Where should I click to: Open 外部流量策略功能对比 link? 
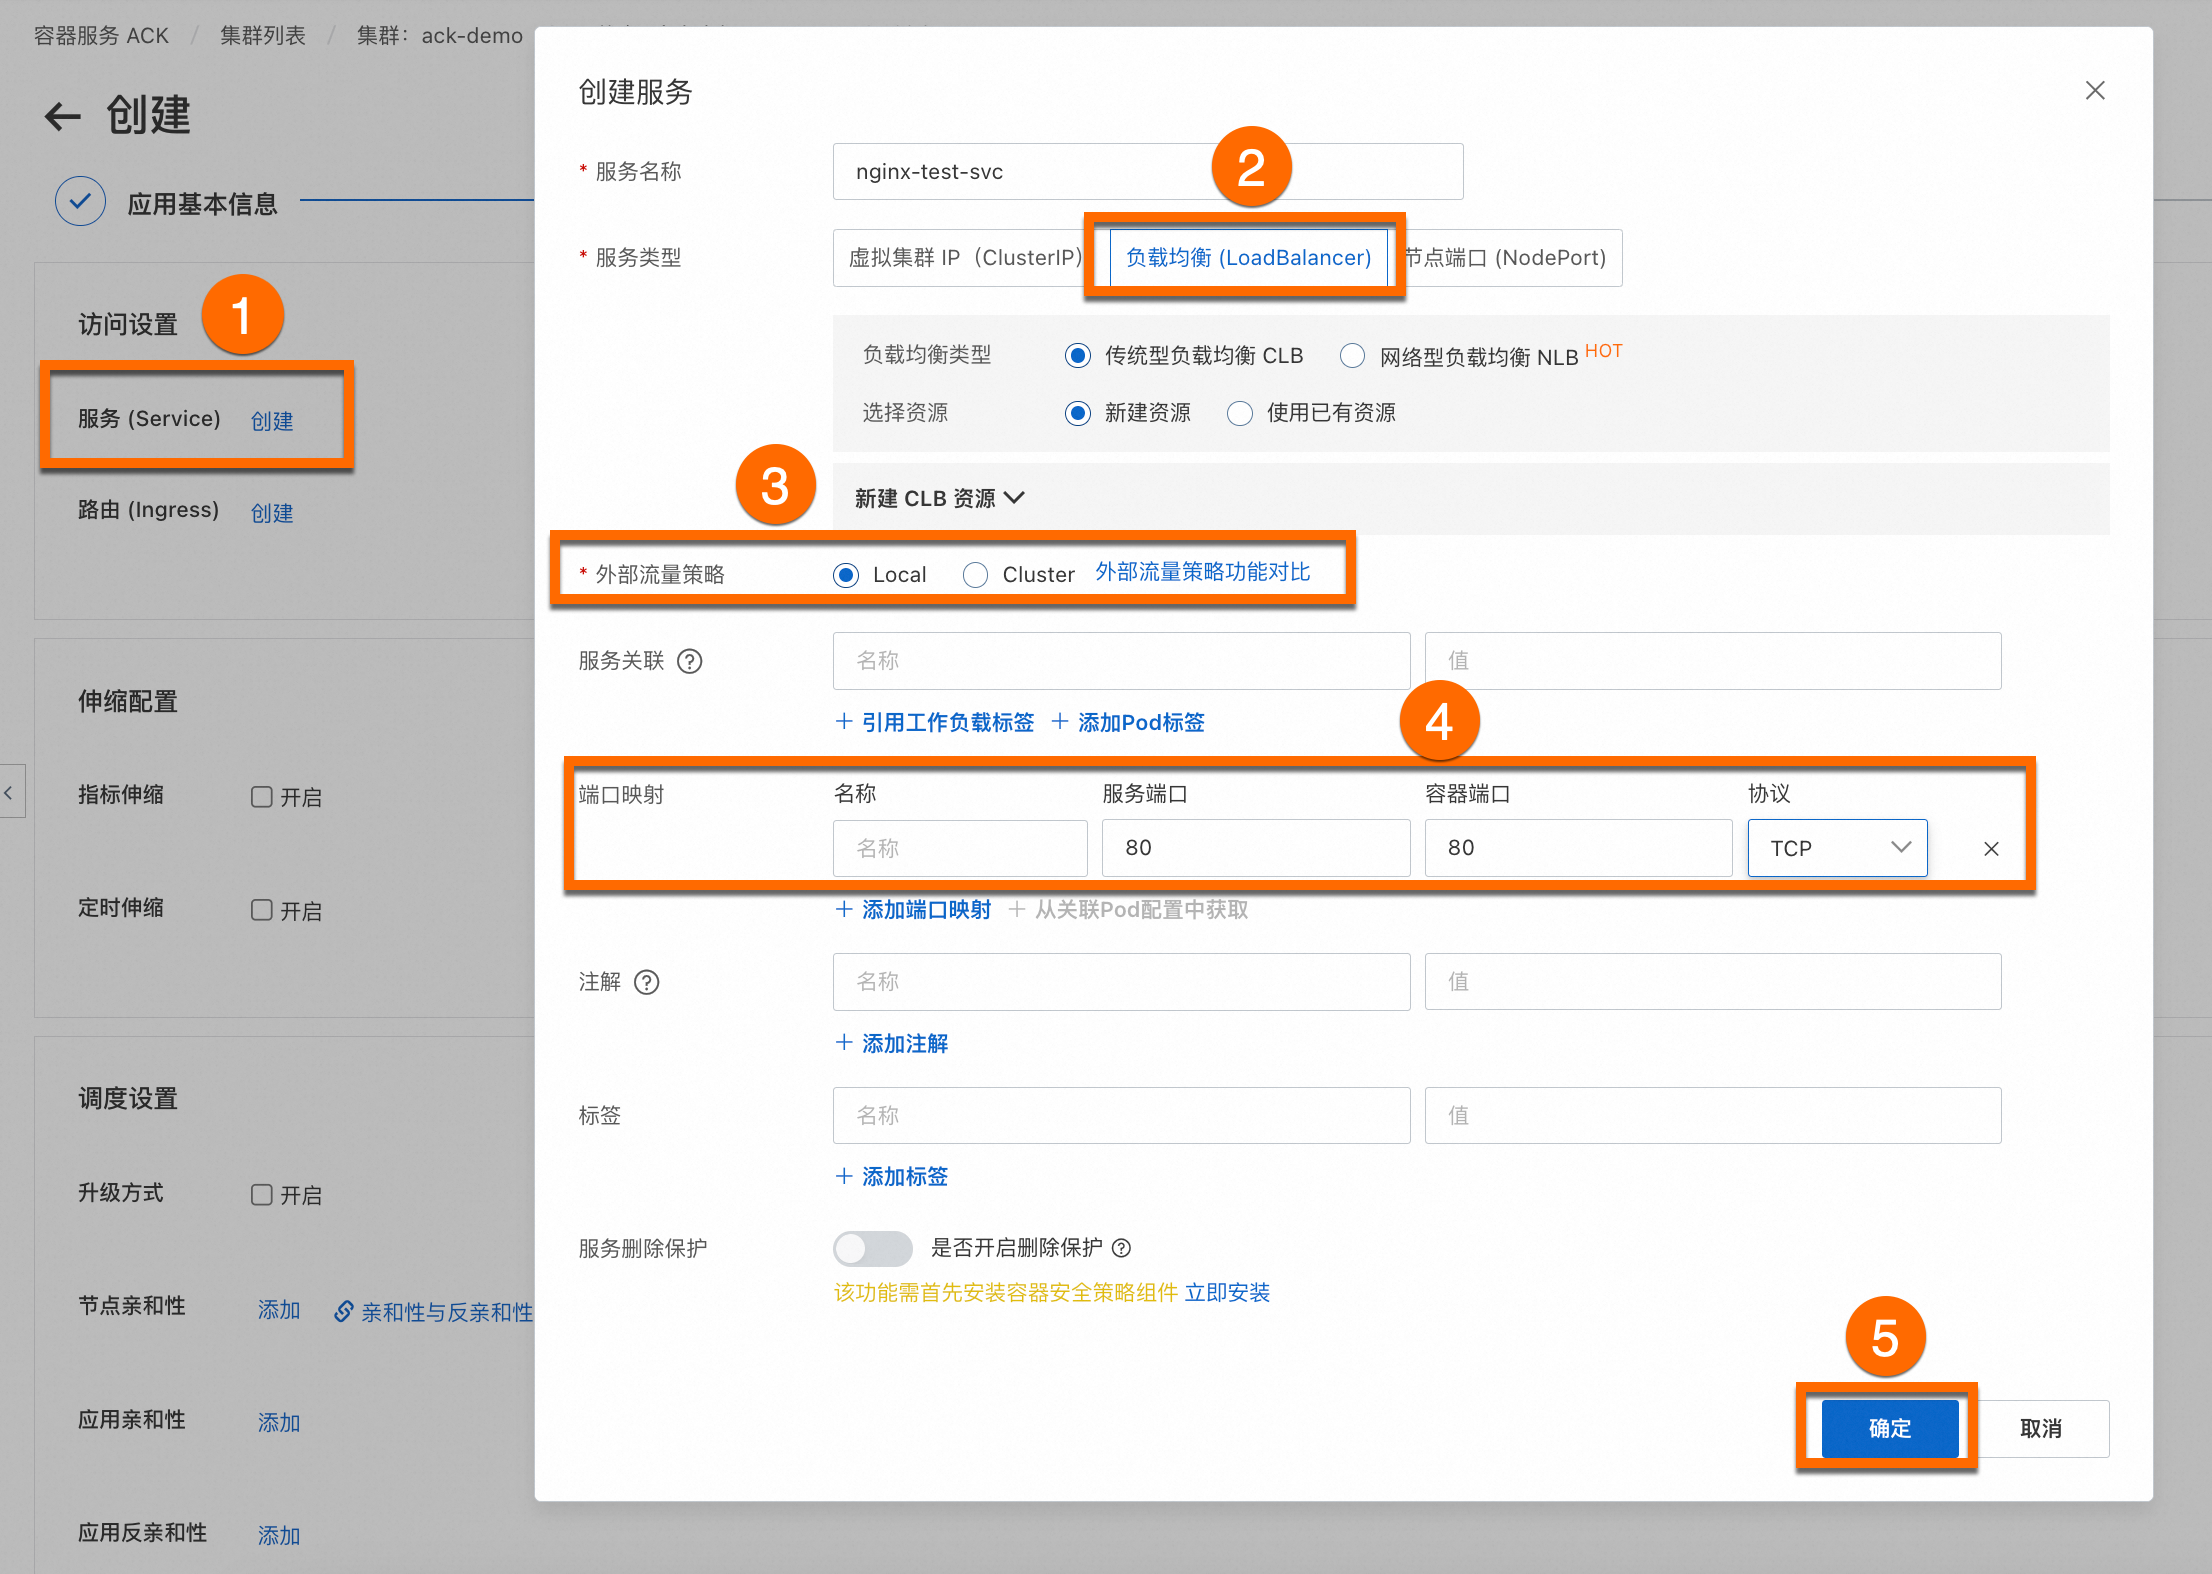pos(1202,572)
